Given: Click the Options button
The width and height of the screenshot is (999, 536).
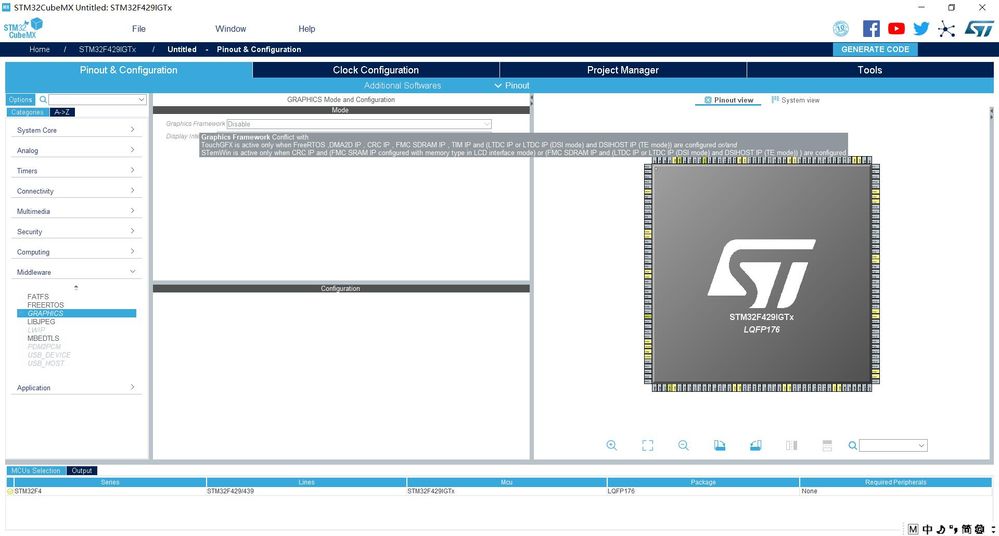Looking at the screenshot, I should (20, 99).
